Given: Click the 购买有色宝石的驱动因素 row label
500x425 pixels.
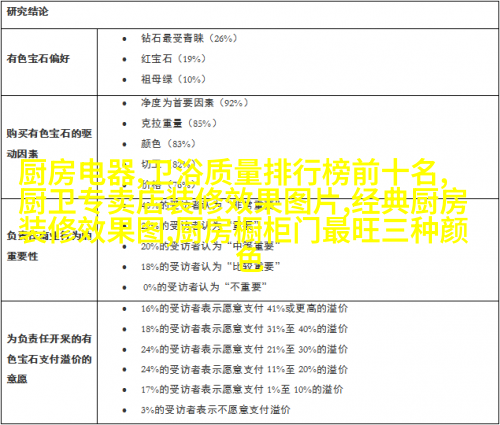Looking at the screenshot, I should pos(49,144).
